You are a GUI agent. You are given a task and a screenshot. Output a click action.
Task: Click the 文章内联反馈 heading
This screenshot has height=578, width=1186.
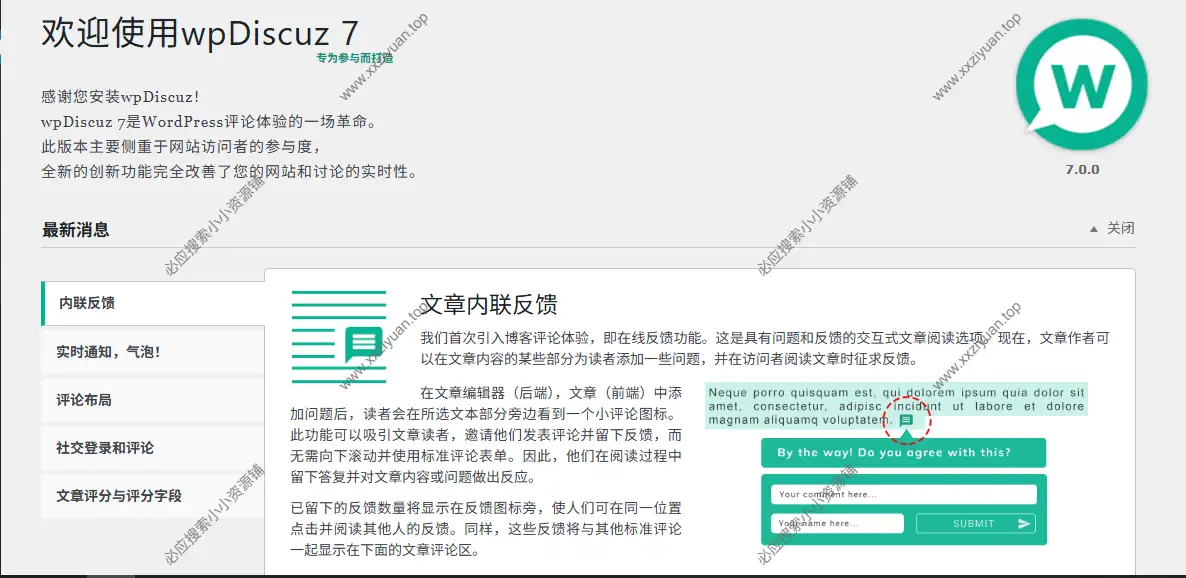(x=489, y=305)
